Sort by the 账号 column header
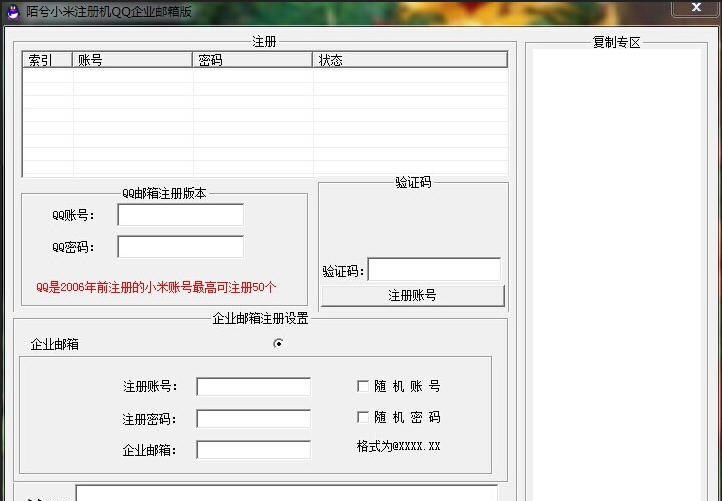Viewport: 722px width, 501px height. point(132,60)
